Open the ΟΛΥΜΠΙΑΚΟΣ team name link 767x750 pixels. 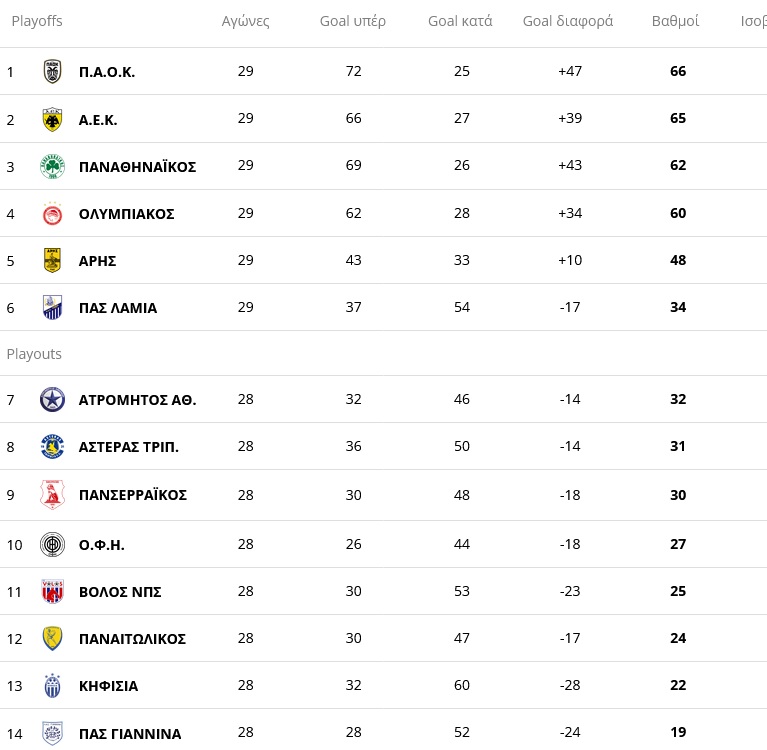pos(127,214)
